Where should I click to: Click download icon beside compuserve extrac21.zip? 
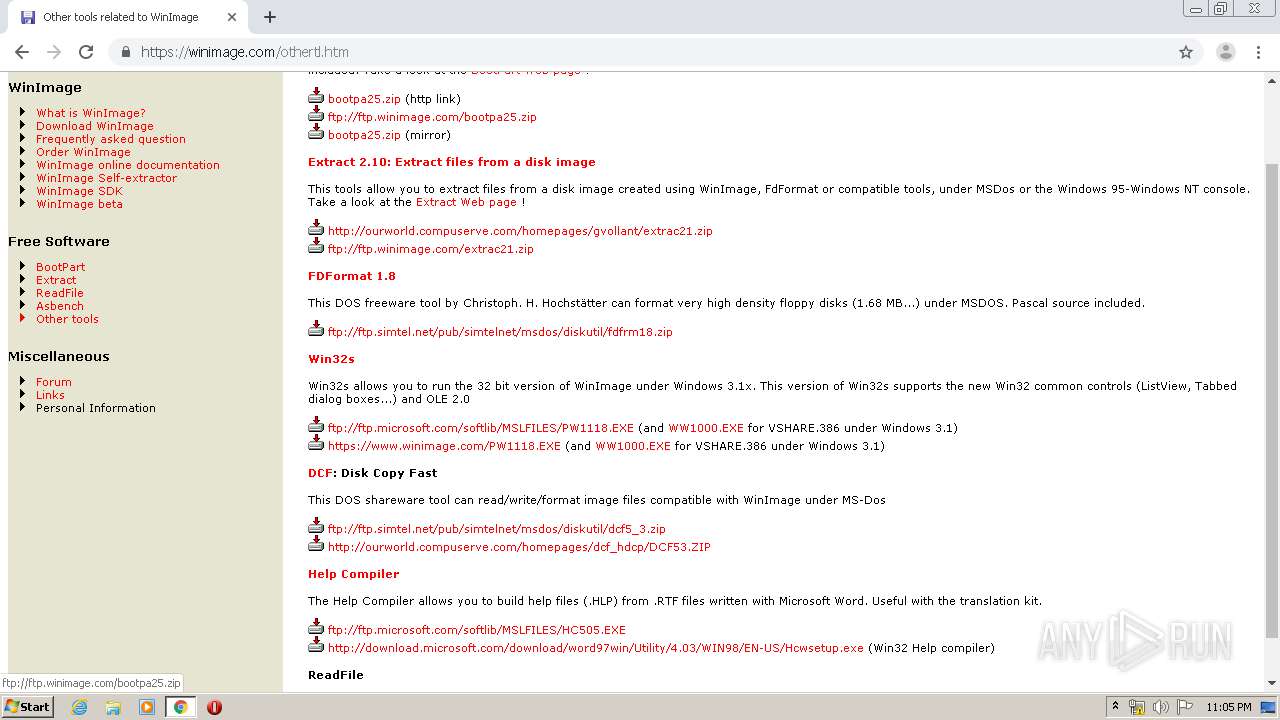[316, 228]
